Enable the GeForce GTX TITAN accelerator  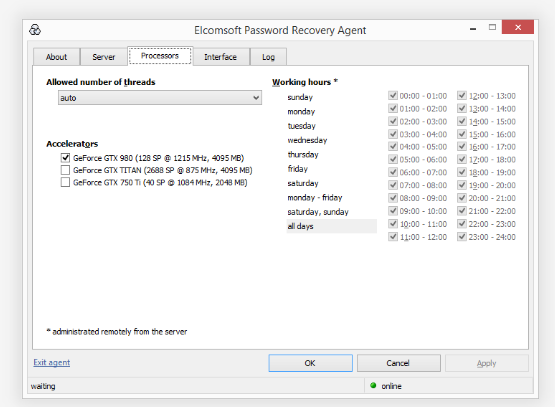[65, 170]
